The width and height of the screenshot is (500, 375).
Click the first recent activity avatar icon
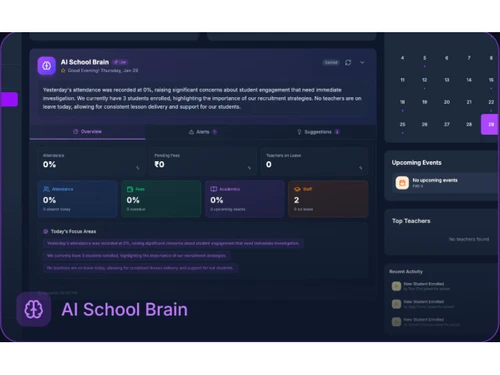(x=396, y=286)
